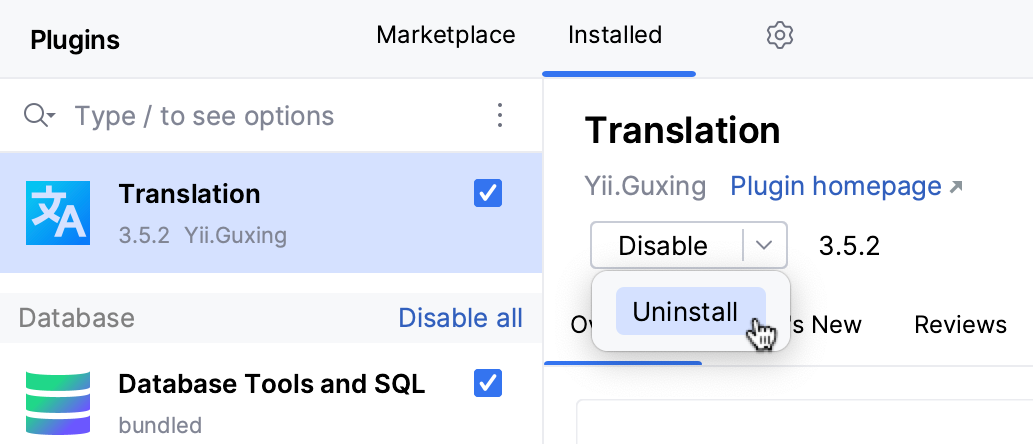Click the Translation plugin icon

[58, 213]
